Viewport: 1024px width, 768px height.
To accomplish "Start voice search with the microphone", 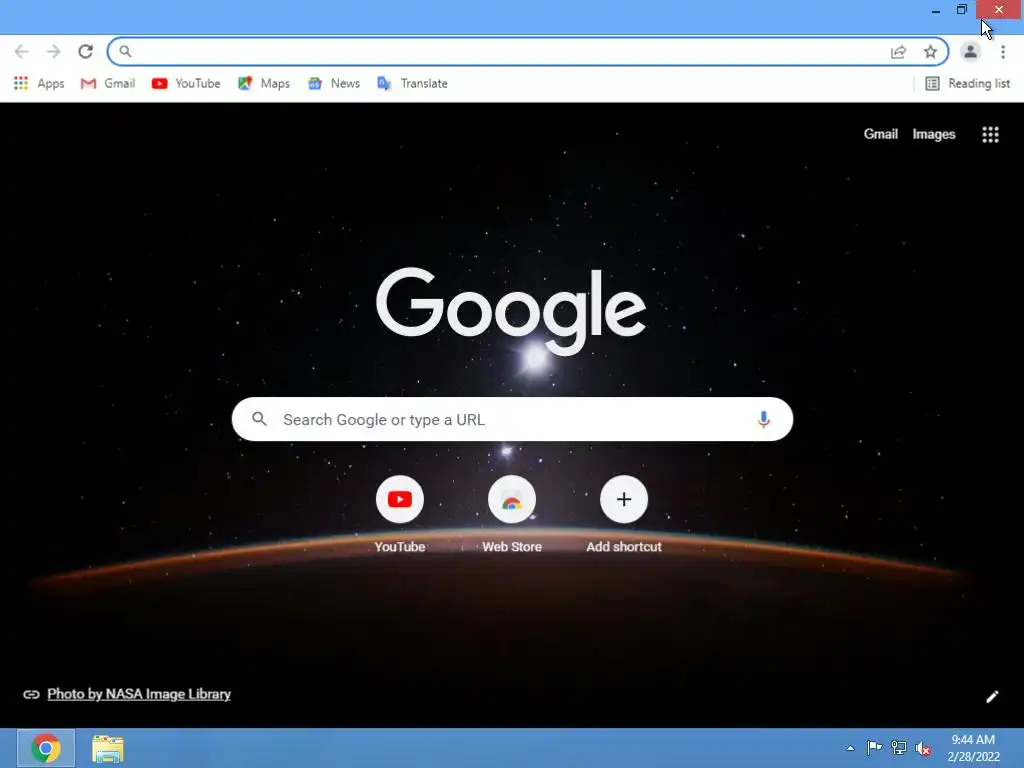I will pos(763,419).
